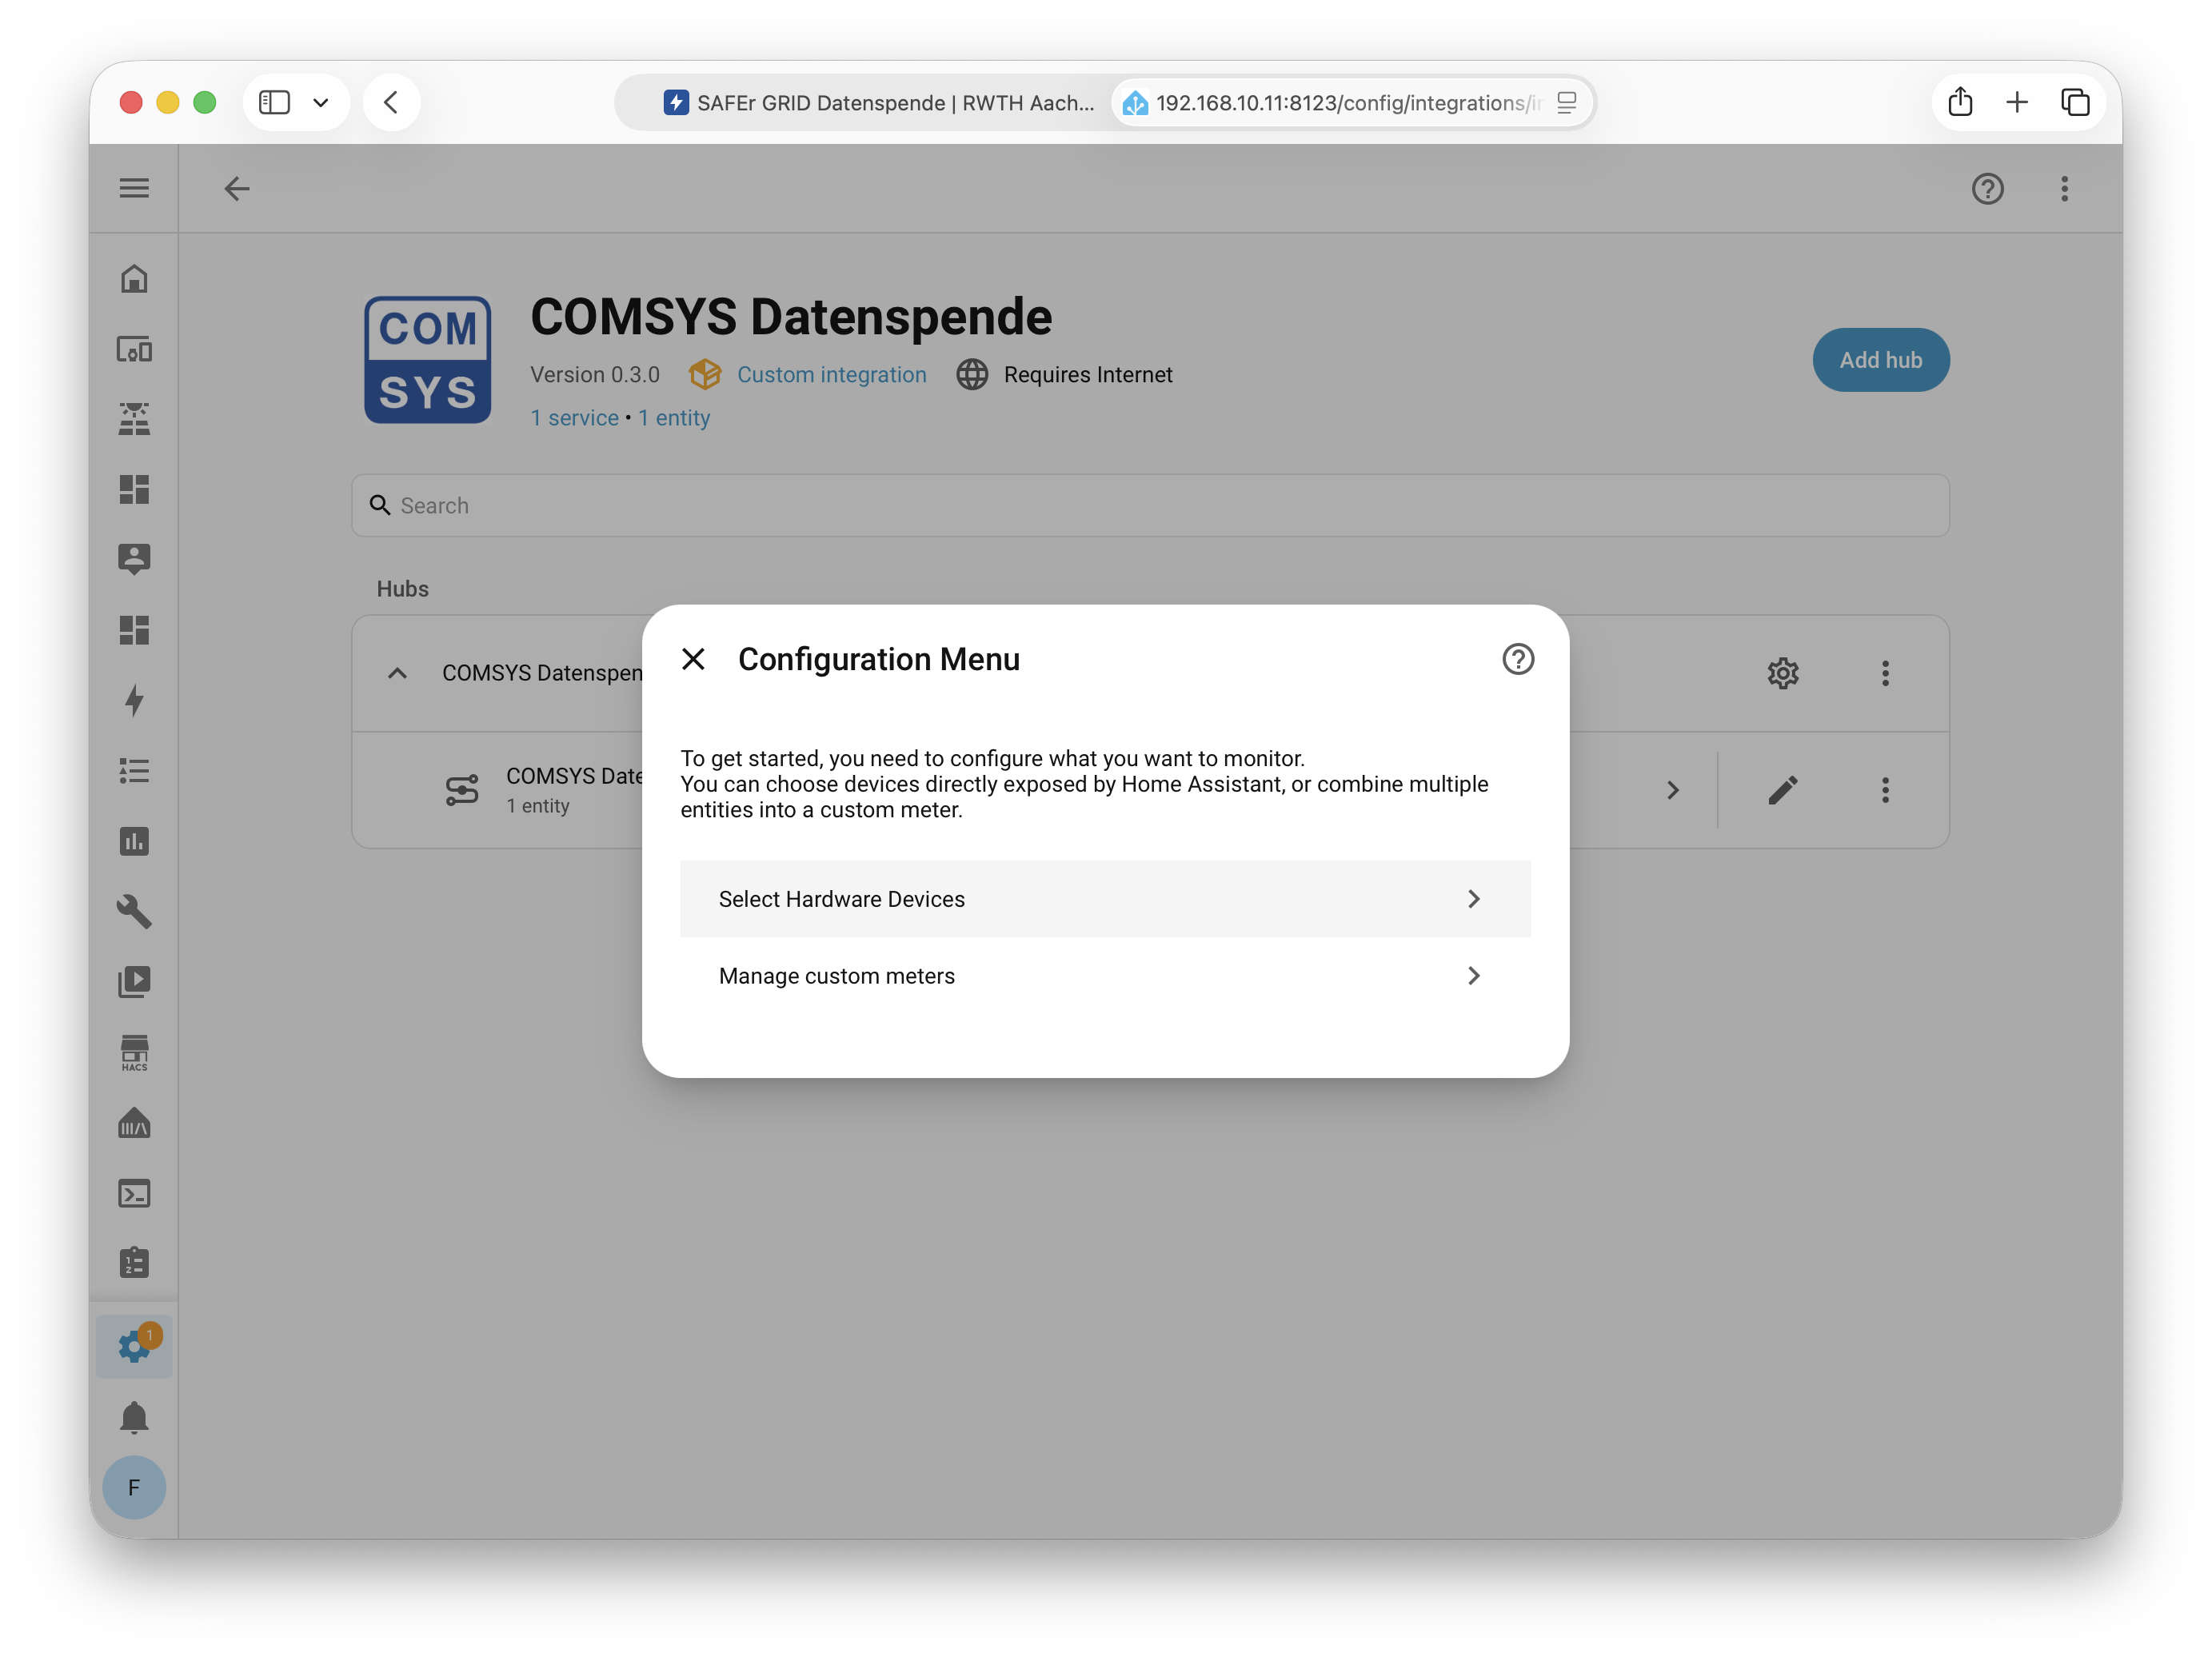This screenshot has height=1657, width=2212.
Task: Open the three-dot menu on the hub row
Action: point(1885,673)
